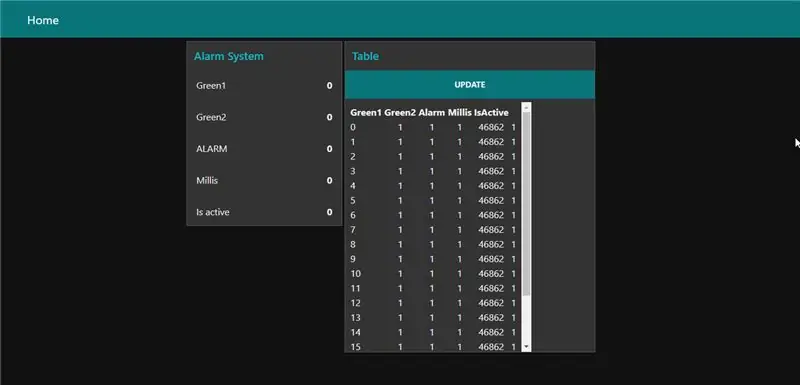Click the scrollbar down arrow of the table
This screenshot has height=385, width=800.
[527, 347]
